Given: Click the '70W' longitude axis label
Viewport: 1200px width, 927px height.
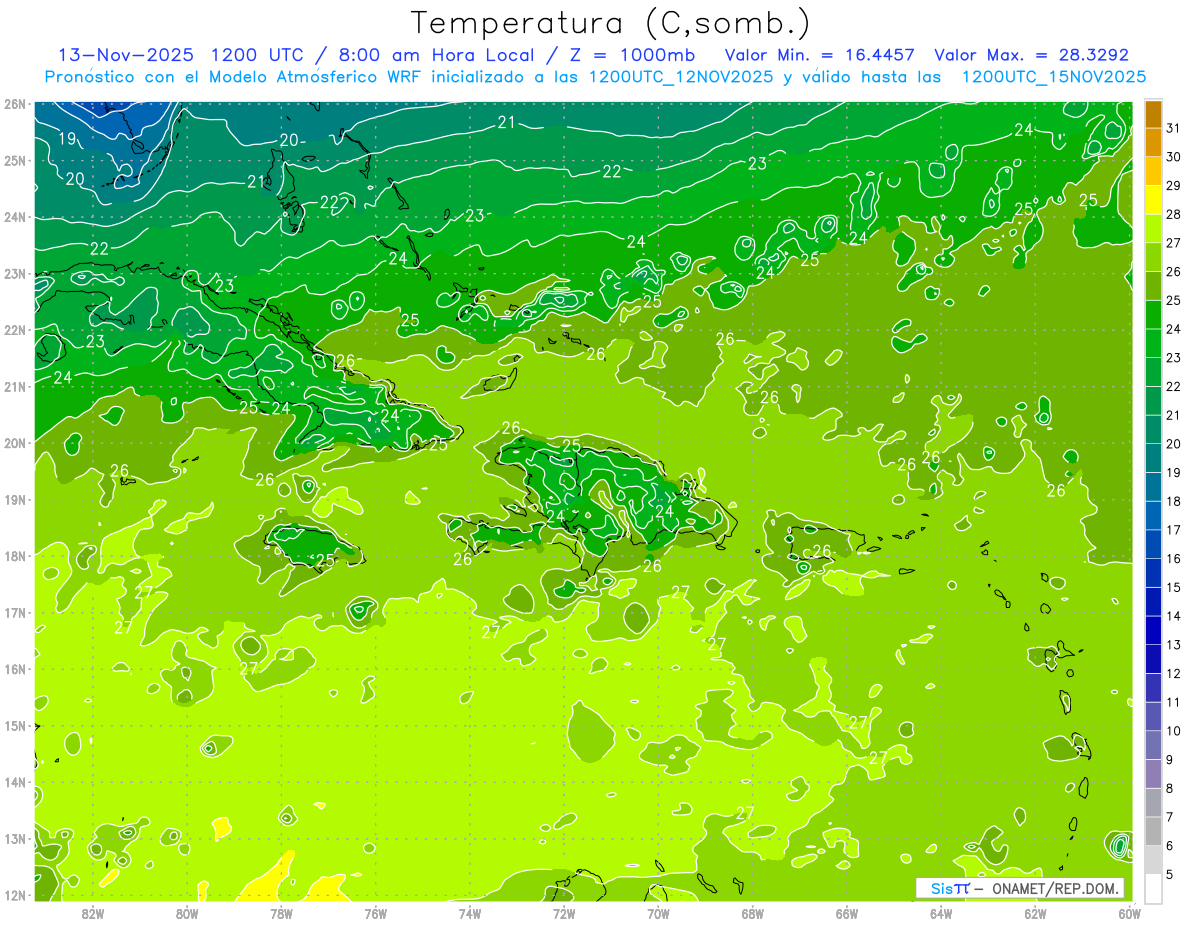Looking at the screenshot, I should [658, 913].
